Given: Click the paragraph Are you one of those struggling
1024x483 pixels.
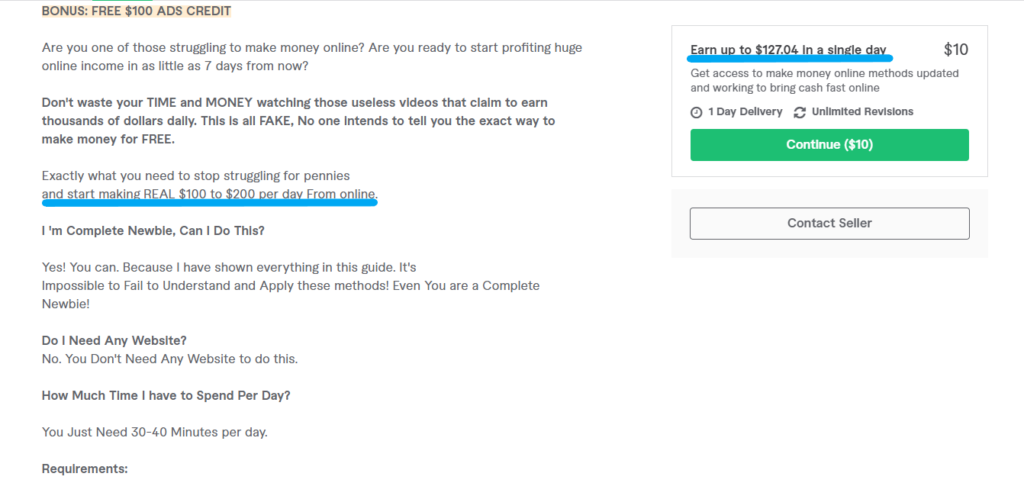Looking at the screenshot, I should (x=312, y=57).
